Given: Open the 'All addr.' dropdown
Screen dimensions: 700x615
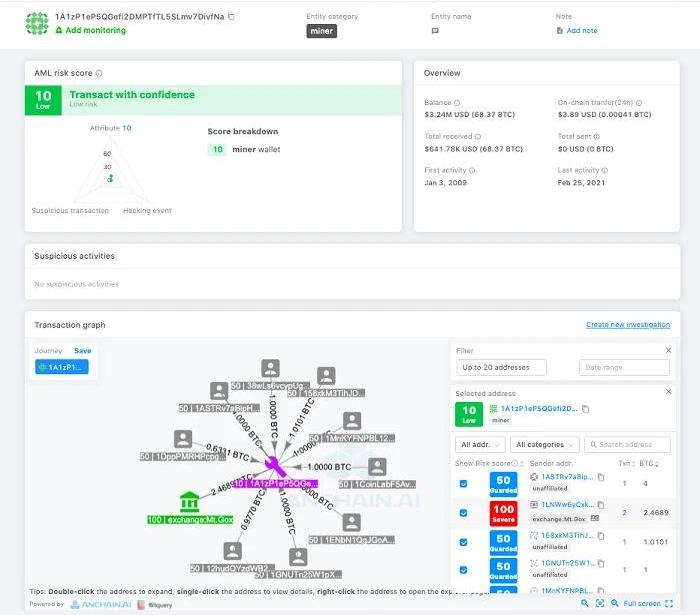Looking at the screenshot, I should point(480,444).
